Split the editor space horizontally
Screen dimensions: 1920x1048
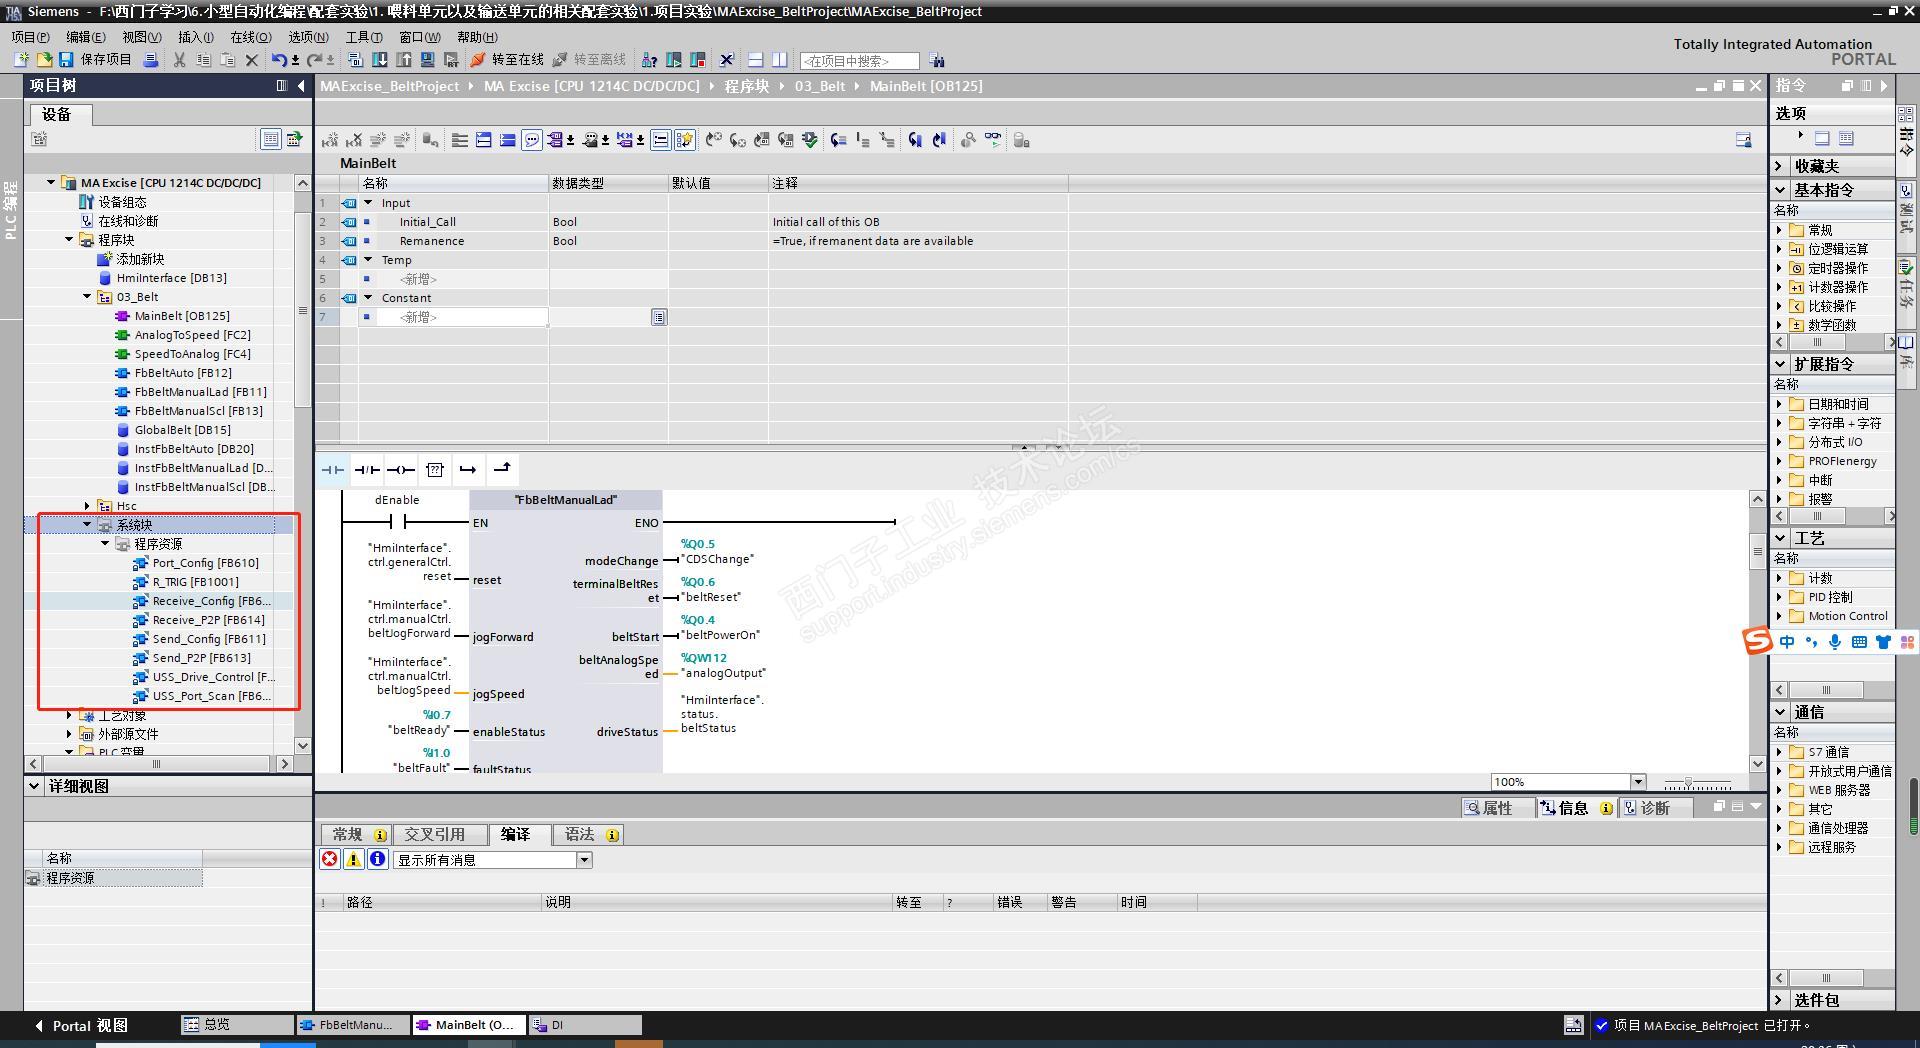pyautogui.click(x=756, y=60)
